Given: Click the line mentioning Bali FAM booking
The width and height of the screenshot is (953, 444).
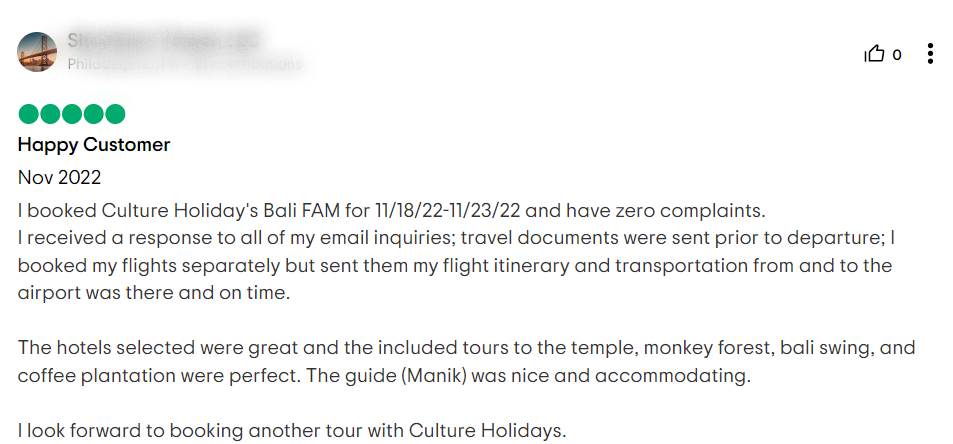Looking at the screenshot, I should pyautogui.click(x=391, y=211).
